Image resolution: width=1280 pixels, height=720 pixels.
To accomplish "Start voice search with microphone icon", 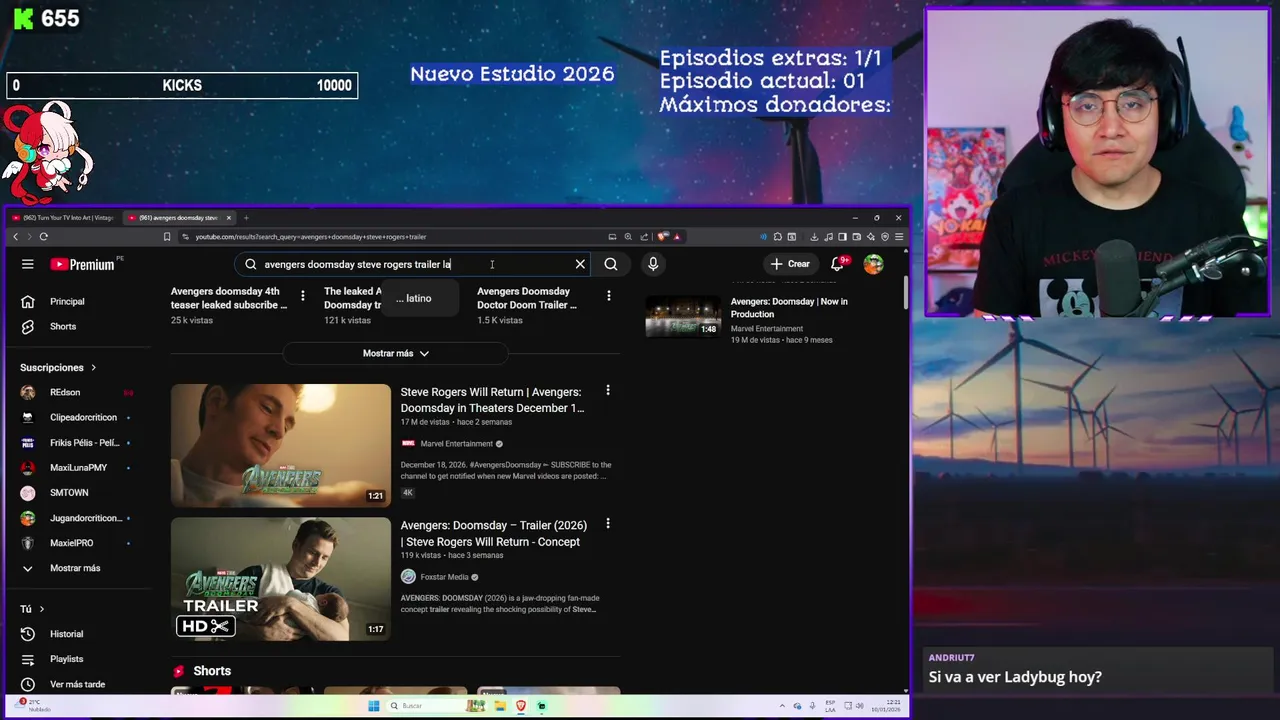I will tap(653, 264).
